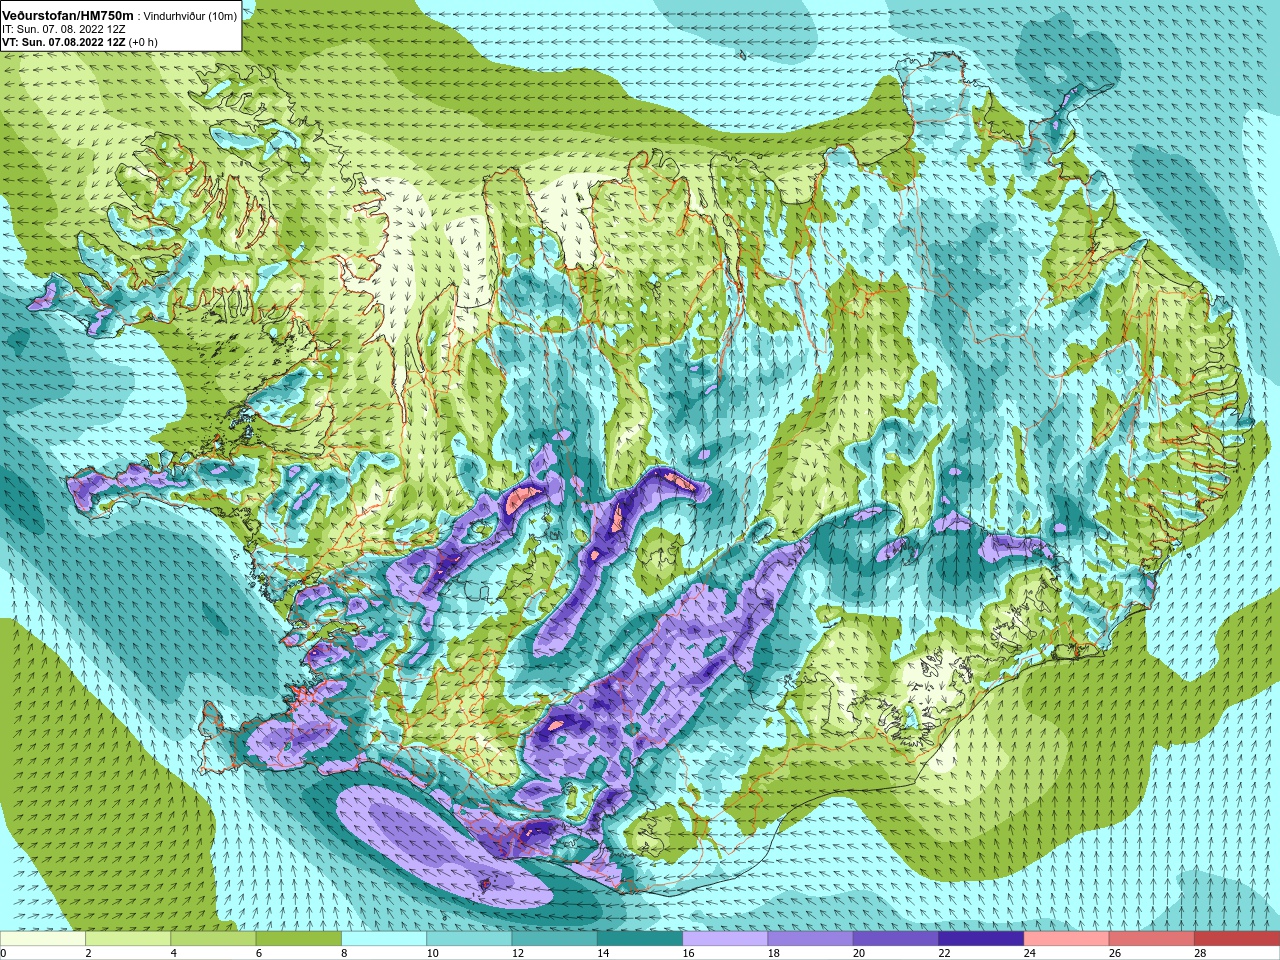Pick the lime green 4–6 legend swatch
Viewport: 1280px width, 960px height.
[213, 939]
